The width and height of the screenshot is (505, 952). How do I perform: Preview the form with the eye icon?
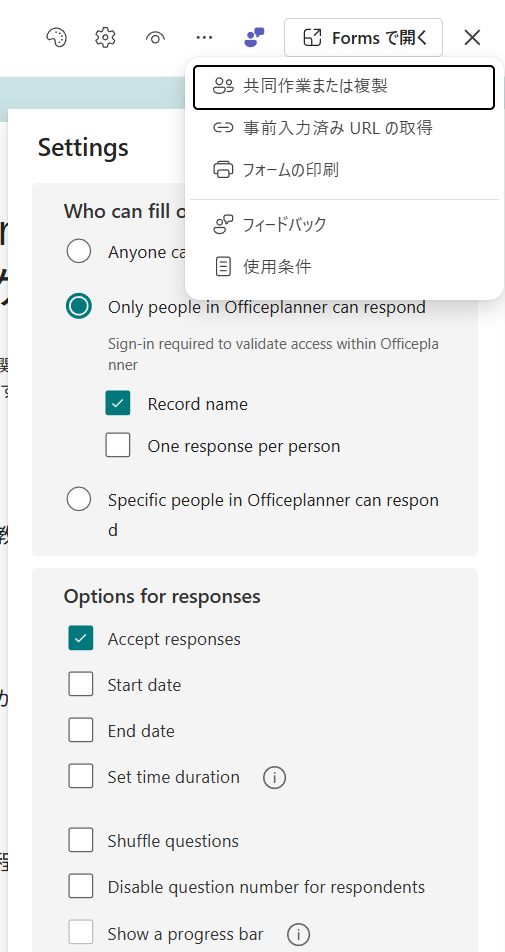[155, 38]
